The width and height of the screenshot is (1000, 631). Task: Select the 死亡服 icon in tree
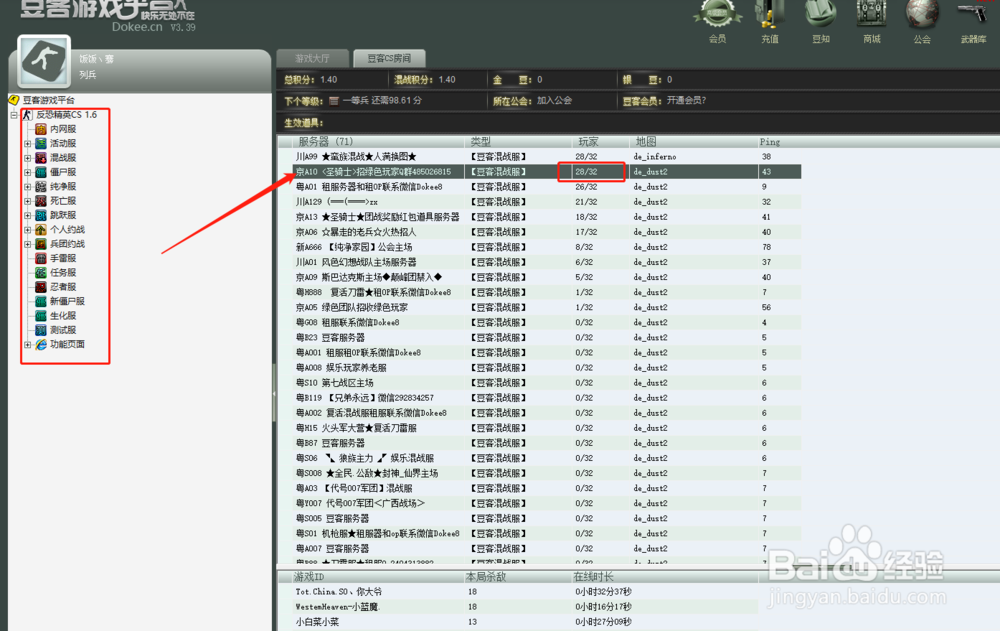click(x=41, y=201)
